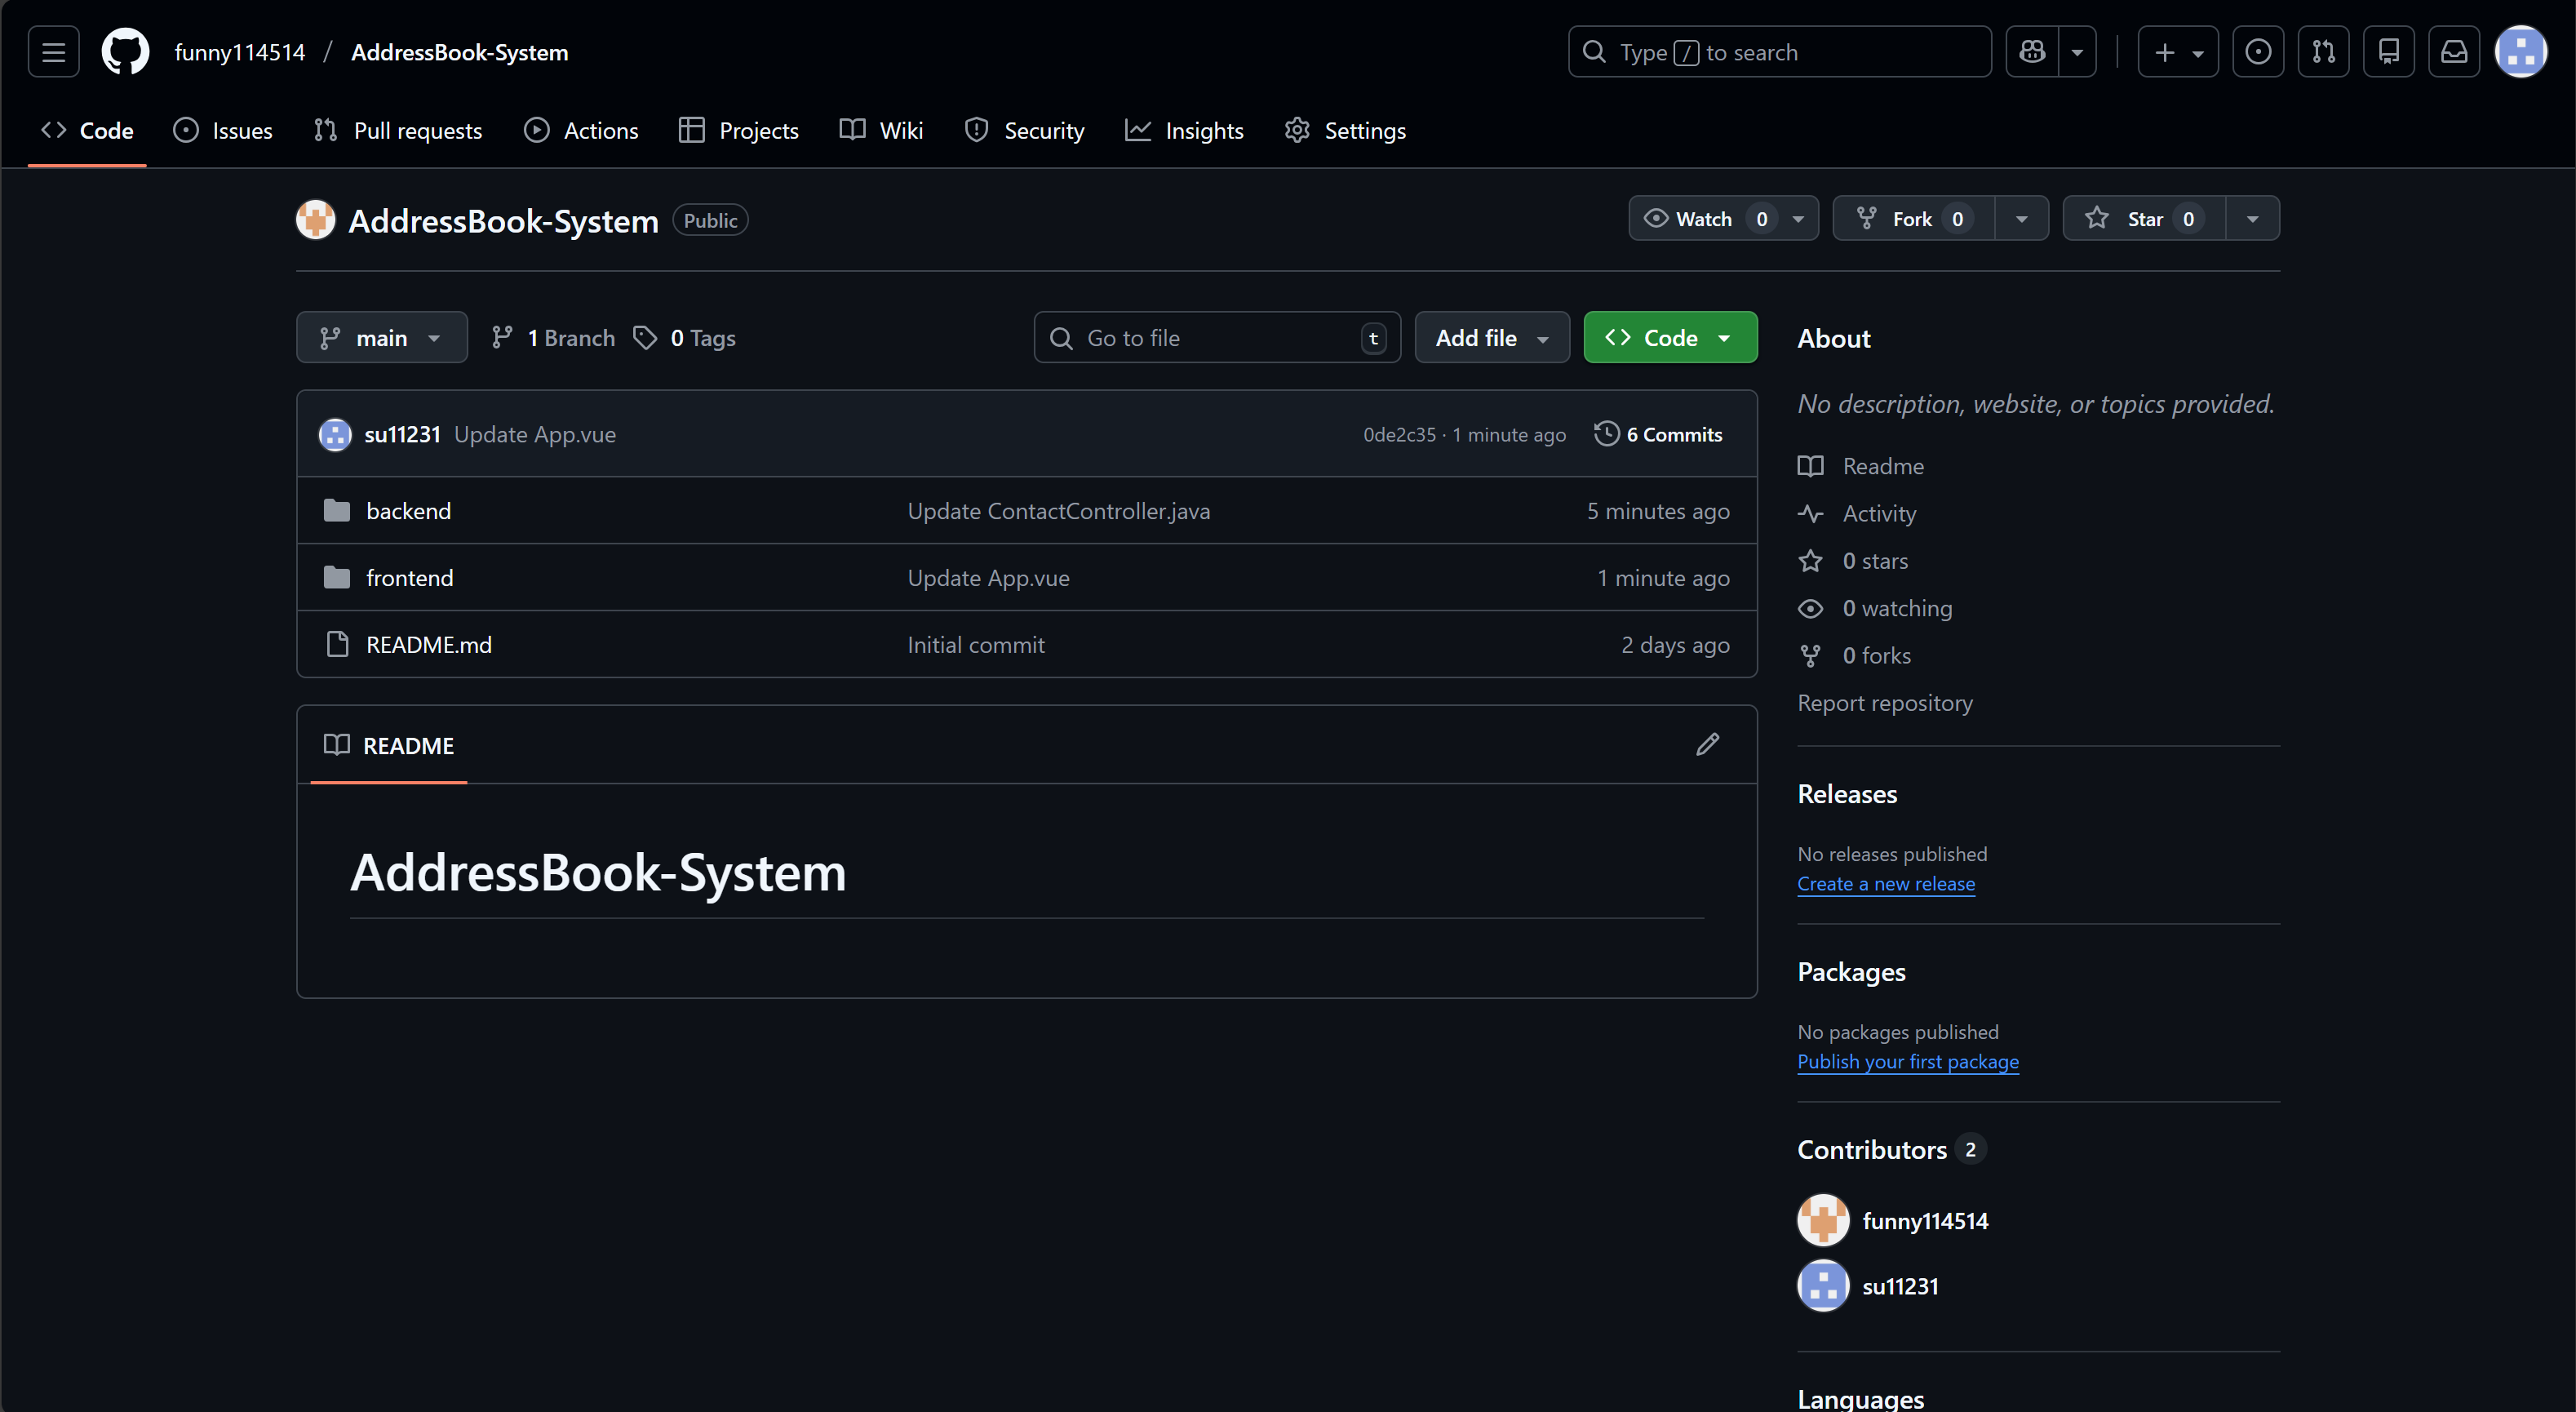Edit README with the pencil icon

[x=1707, y=744]
